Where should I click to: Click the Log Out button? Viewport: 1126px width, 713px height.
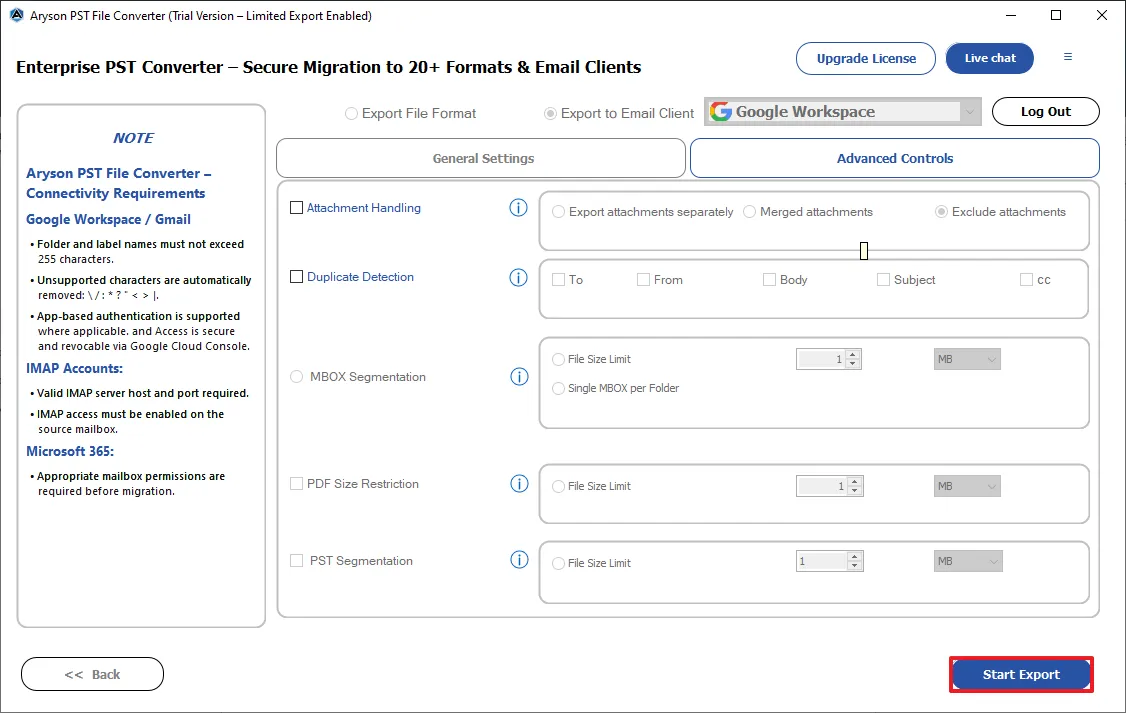[1046, 111]
